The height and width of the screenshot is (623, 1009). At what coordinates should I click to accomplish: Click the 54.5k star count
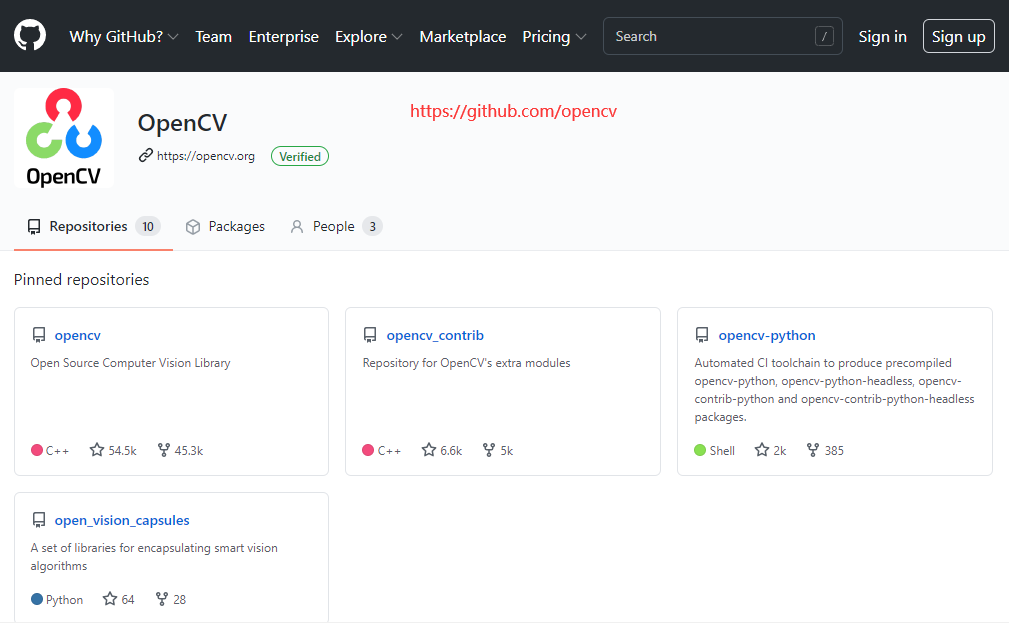(x=122, y=451)
